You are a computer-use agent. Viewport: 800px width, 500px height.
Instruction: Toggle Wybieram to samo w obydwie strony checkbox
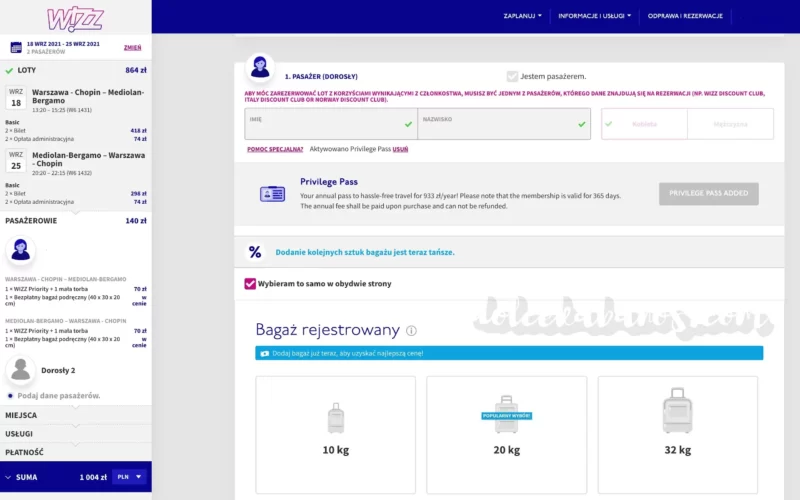click(x=250, y=284)
